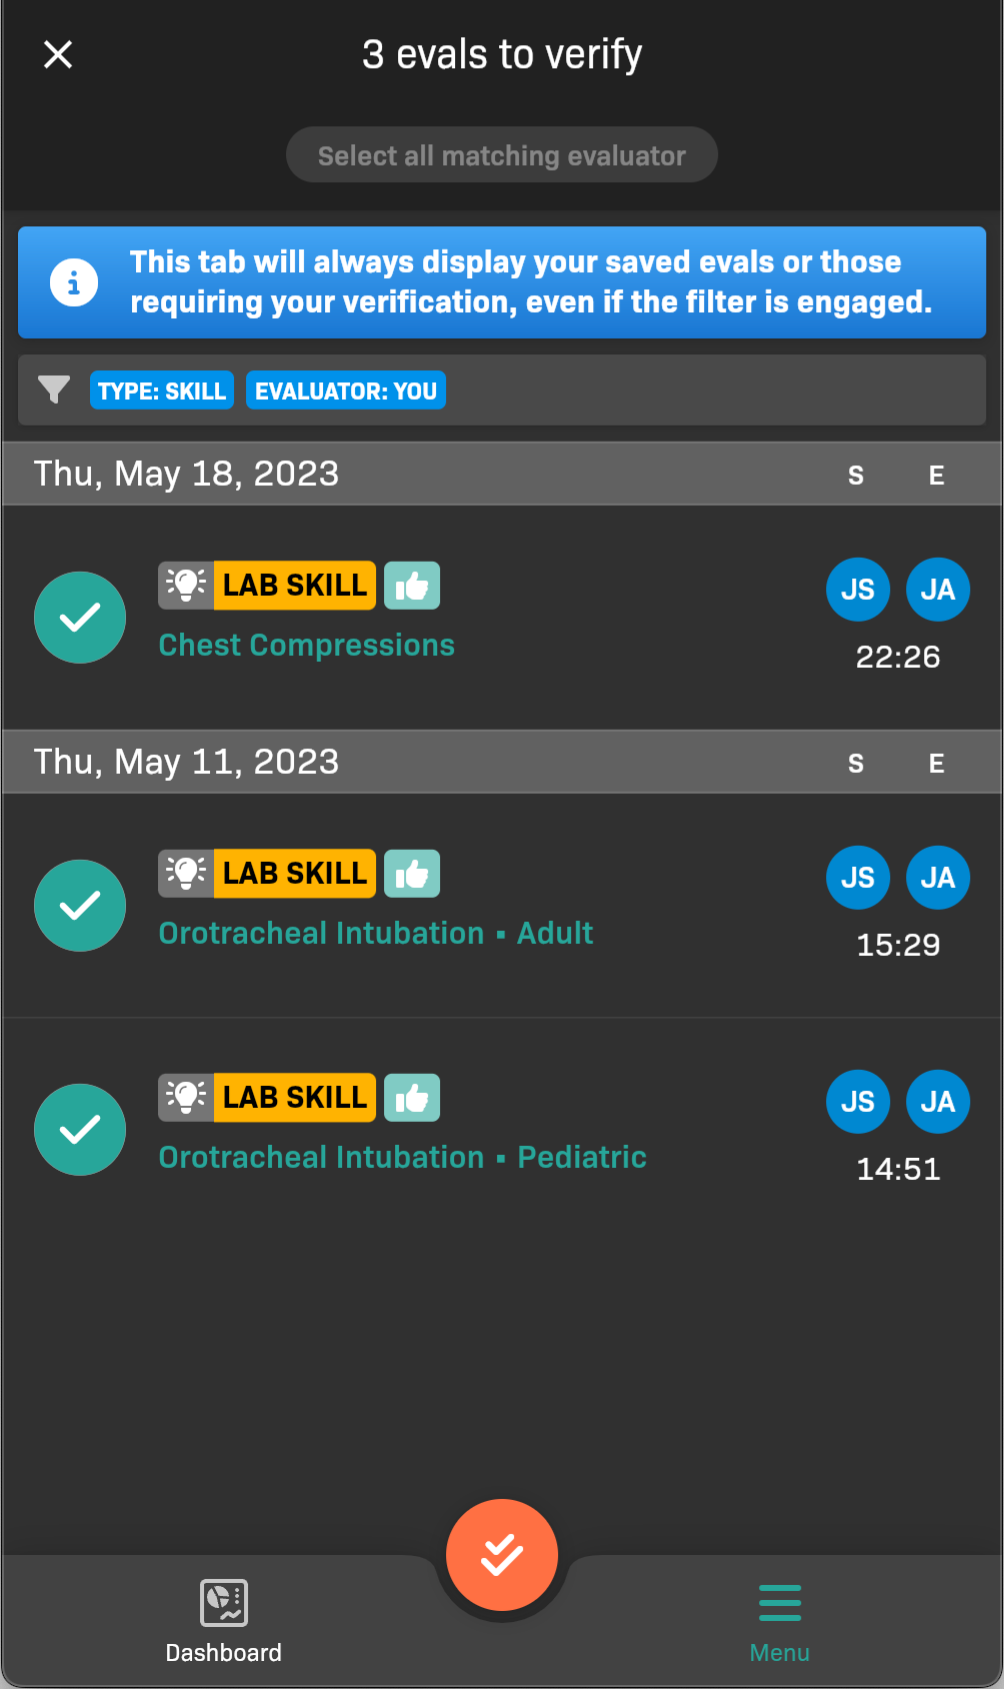Open the Chest Compressions eval link
The image size is (1004, 1689).
[306, 646]
